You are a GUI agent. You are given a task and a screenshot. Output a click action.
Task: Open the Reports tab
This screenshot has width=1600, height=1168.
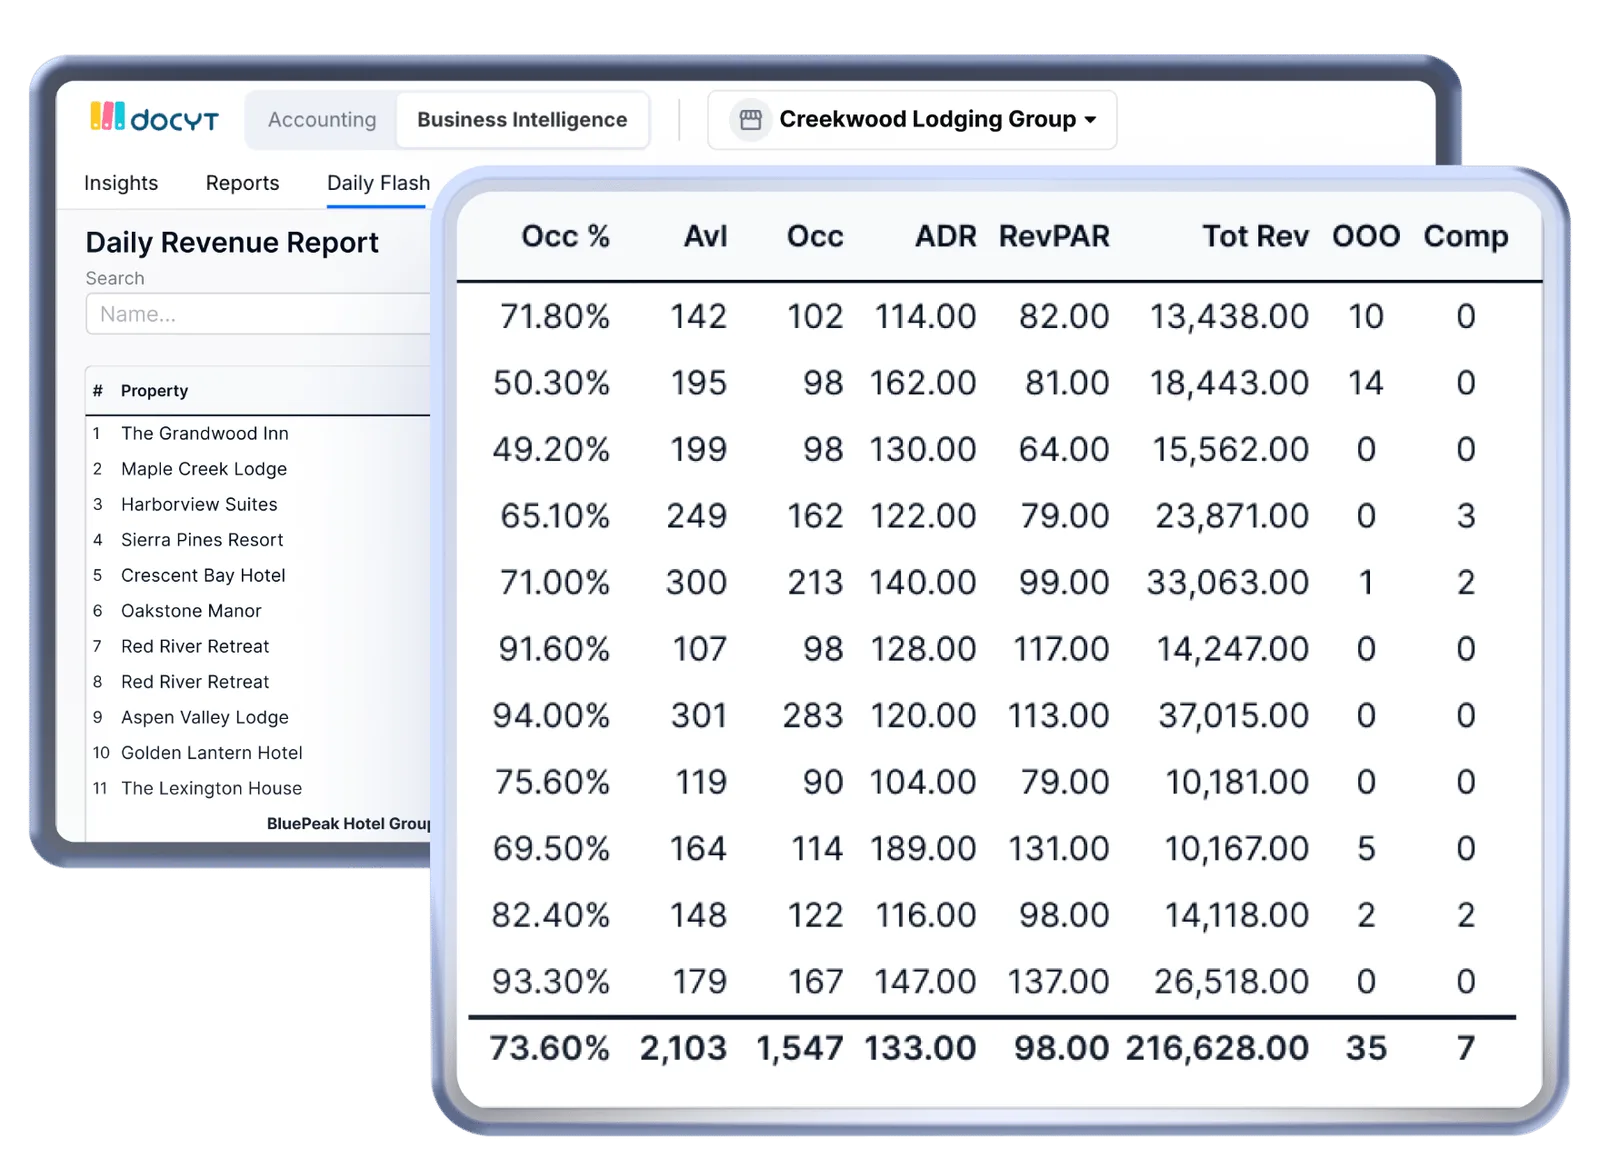click(242, 183)
